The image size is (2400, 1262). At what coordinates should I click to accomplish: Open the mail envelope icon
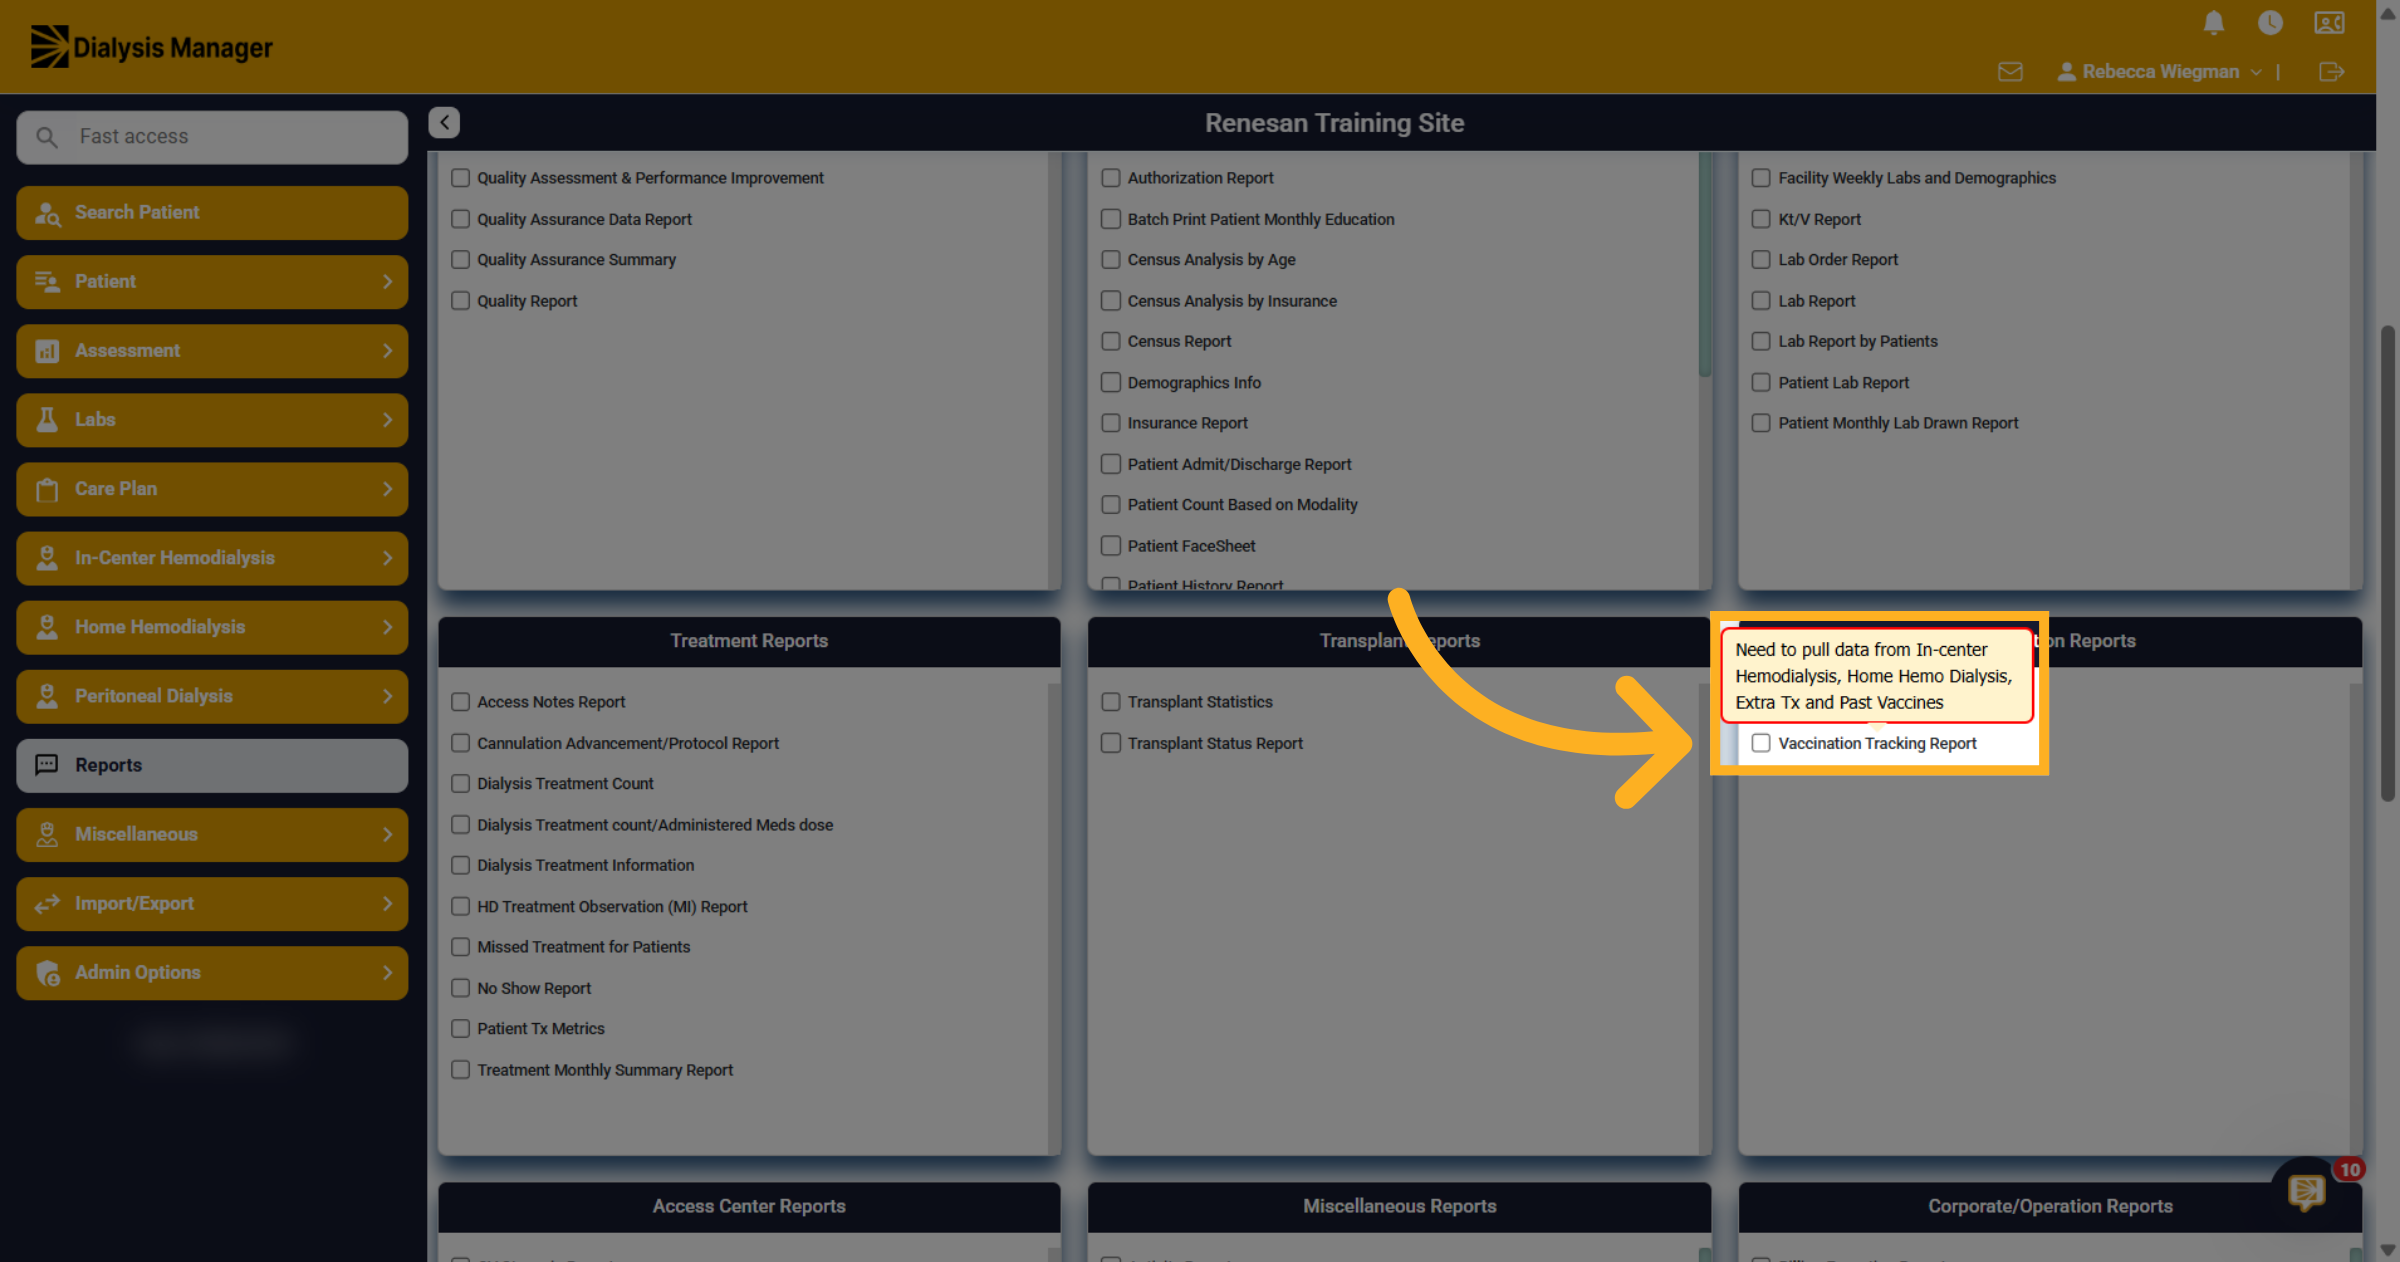2010,72
